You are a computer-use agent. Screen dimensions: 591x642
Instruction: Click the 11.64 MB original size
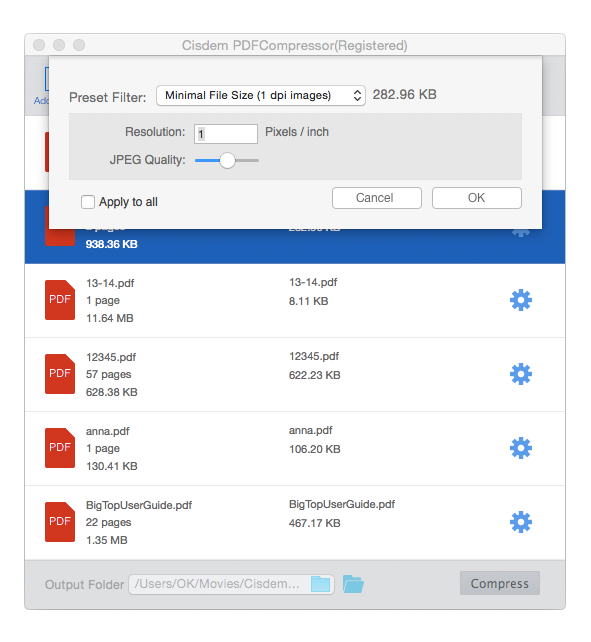[x=110, y=318]
